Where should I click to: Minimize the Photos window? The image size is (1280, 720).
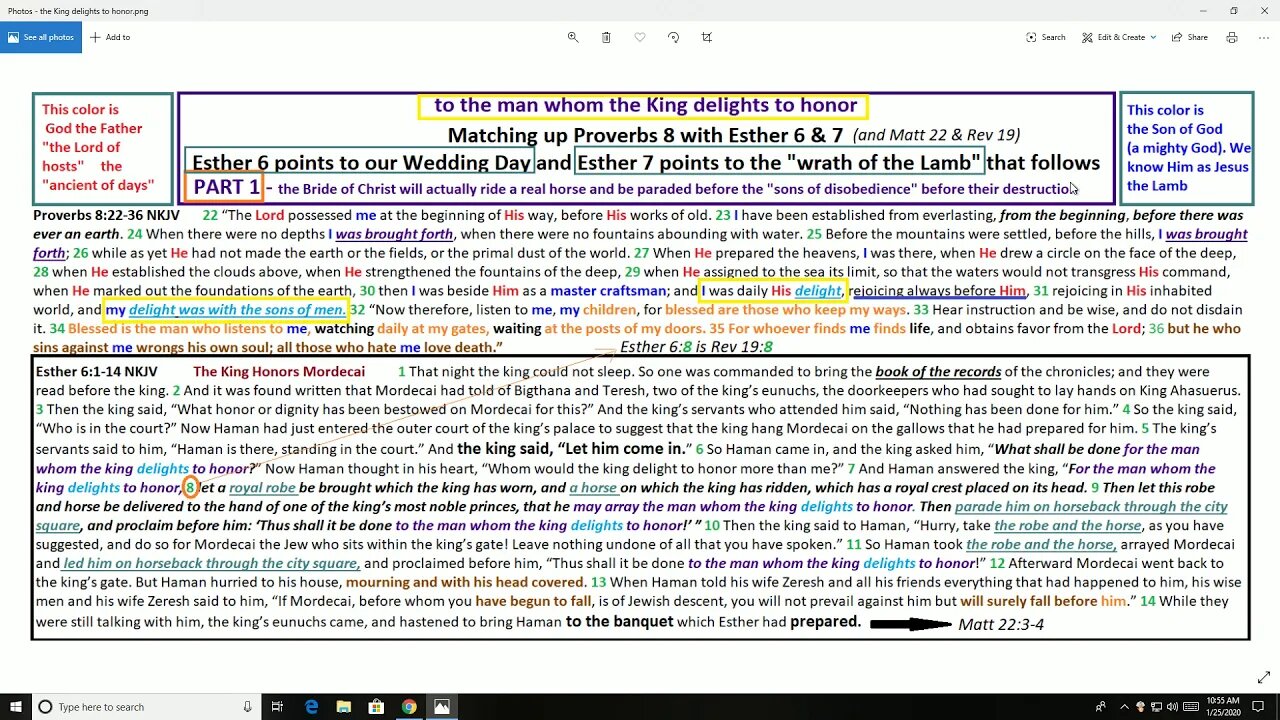pos(1202,10)
